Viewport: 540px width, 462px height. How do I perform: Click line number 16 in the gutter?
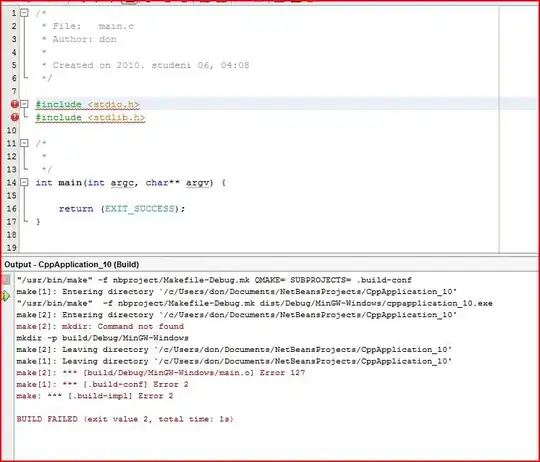[x=11, y=209]
